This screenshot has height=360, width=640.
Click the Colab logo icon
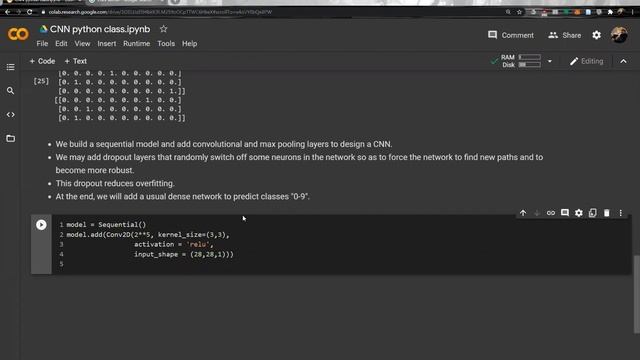click(18, 34)
